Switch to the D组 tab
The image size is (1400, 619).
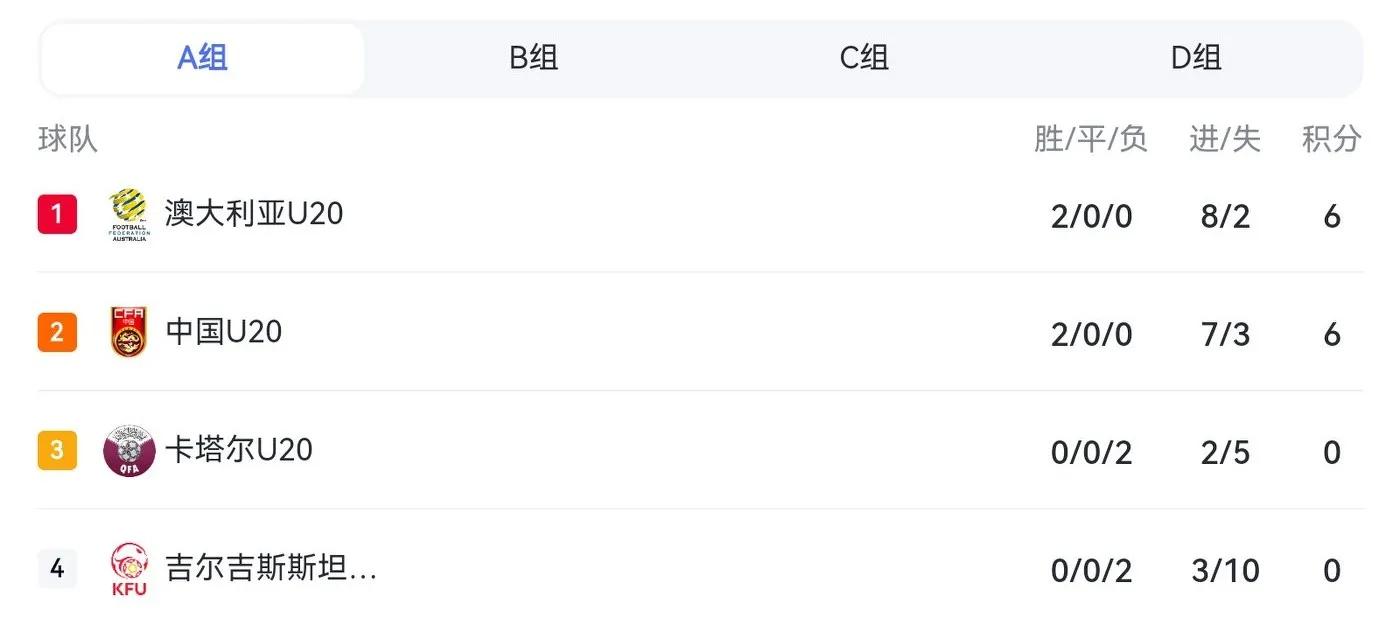point(1196,58)
